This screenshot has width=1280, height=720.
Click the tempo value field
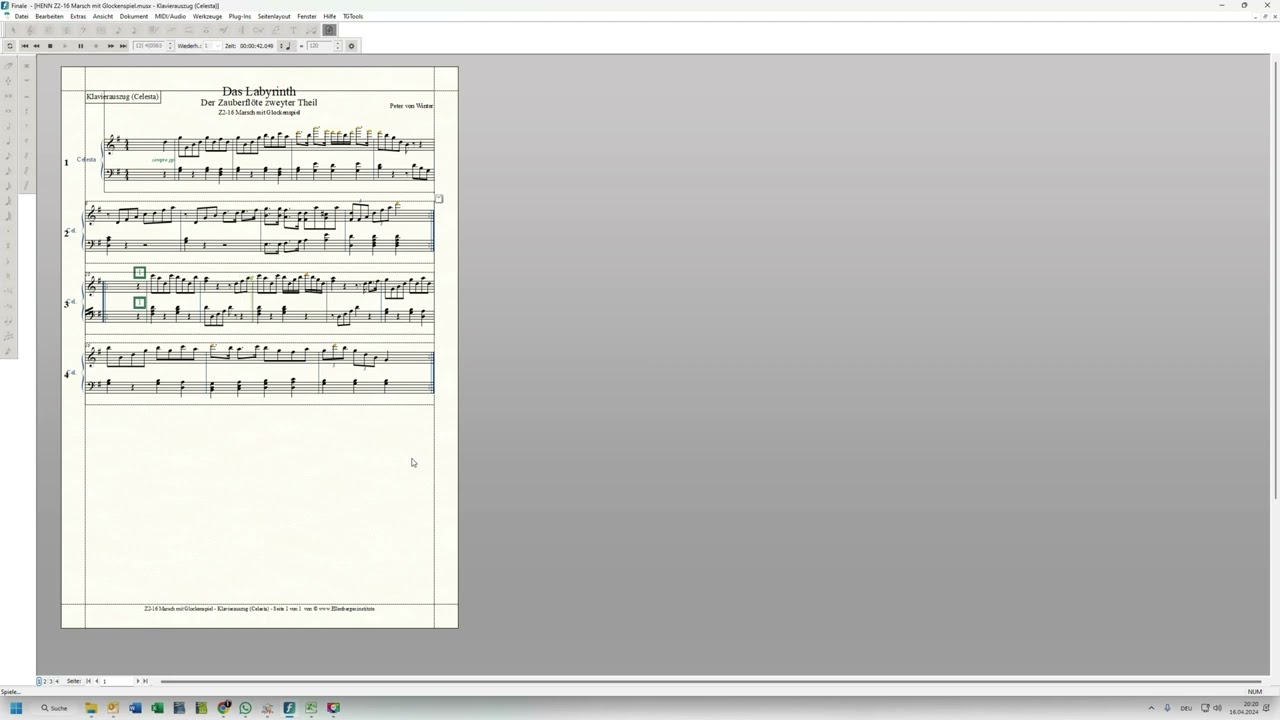coord(319,45)
